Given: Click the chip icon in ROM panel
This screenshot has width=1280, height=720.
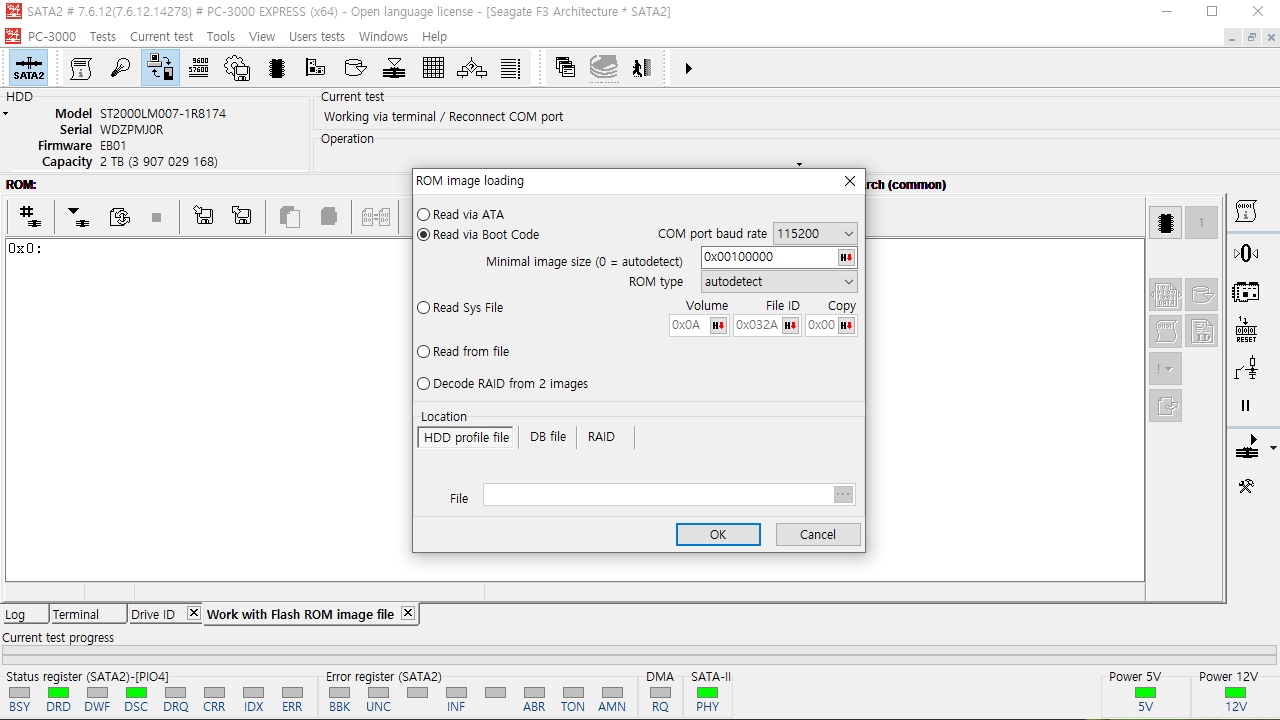Looking at the screenshot, I should click(x=1165, y=223).
